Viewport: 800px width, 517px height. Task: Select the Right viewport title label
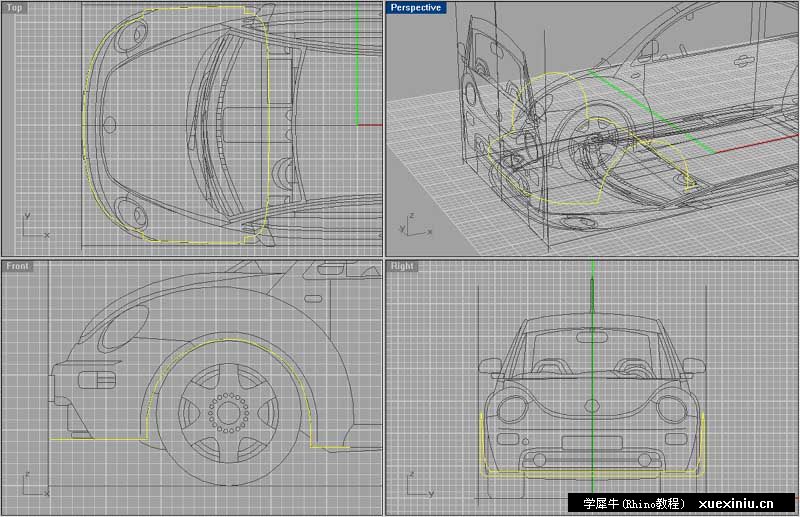point(402,266)
